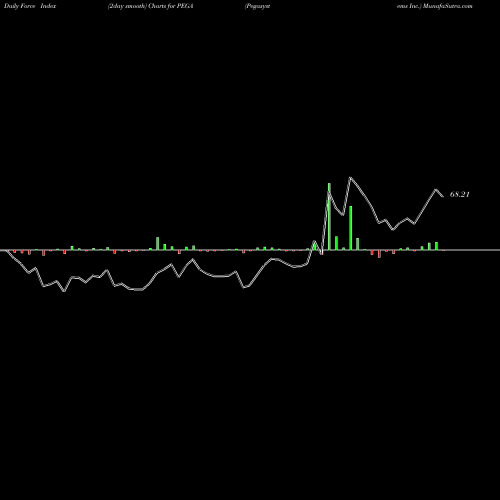The image size is (500, 500).
Task: Click the highest peak of the grey line
Action: pos(350,178)
